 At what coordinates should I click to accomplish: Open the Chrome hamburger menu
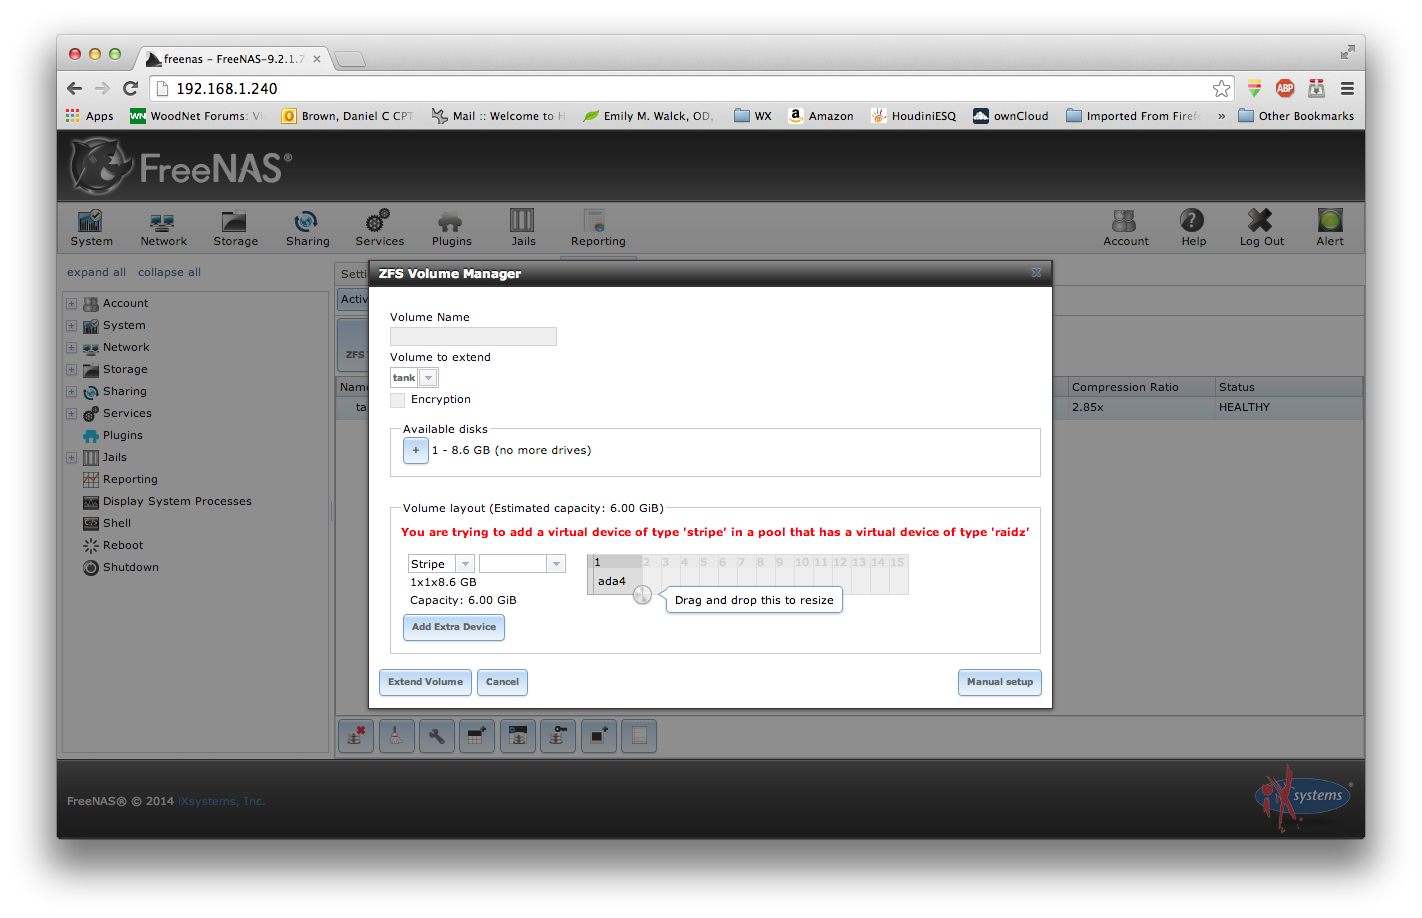point(1347,88)
